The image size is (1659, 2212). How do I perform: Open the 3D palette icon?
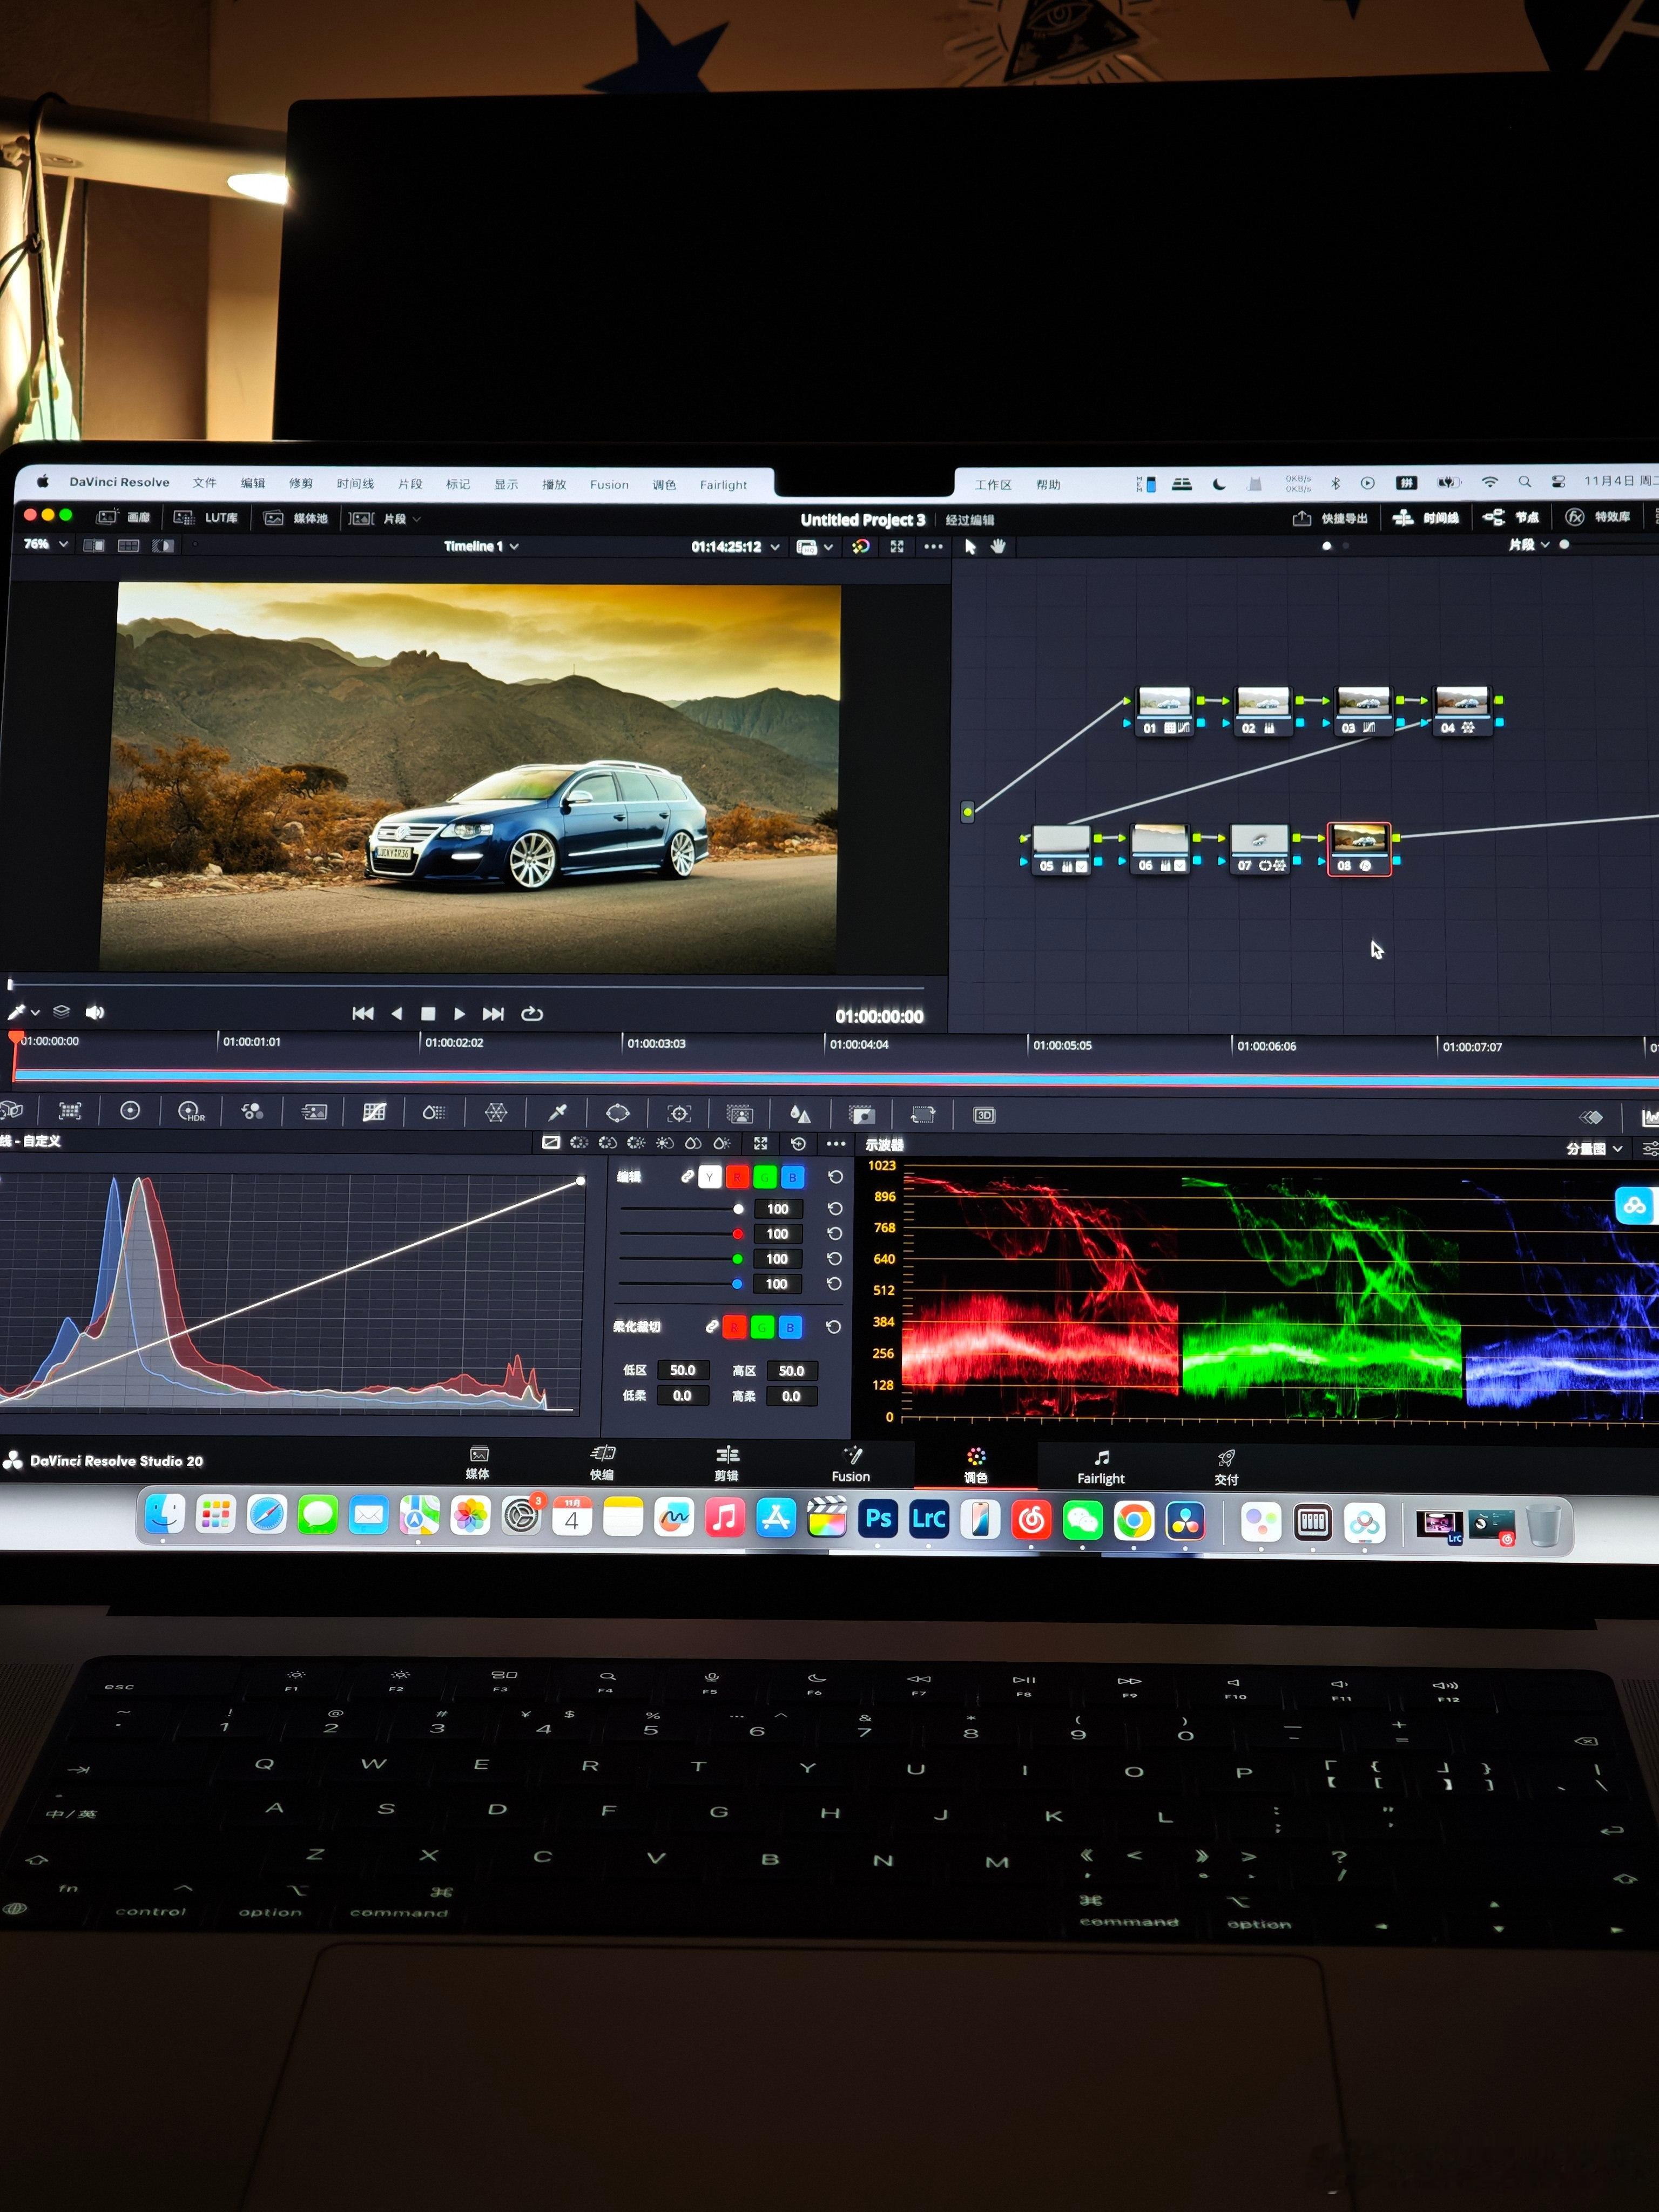(x=984, y=1115)
